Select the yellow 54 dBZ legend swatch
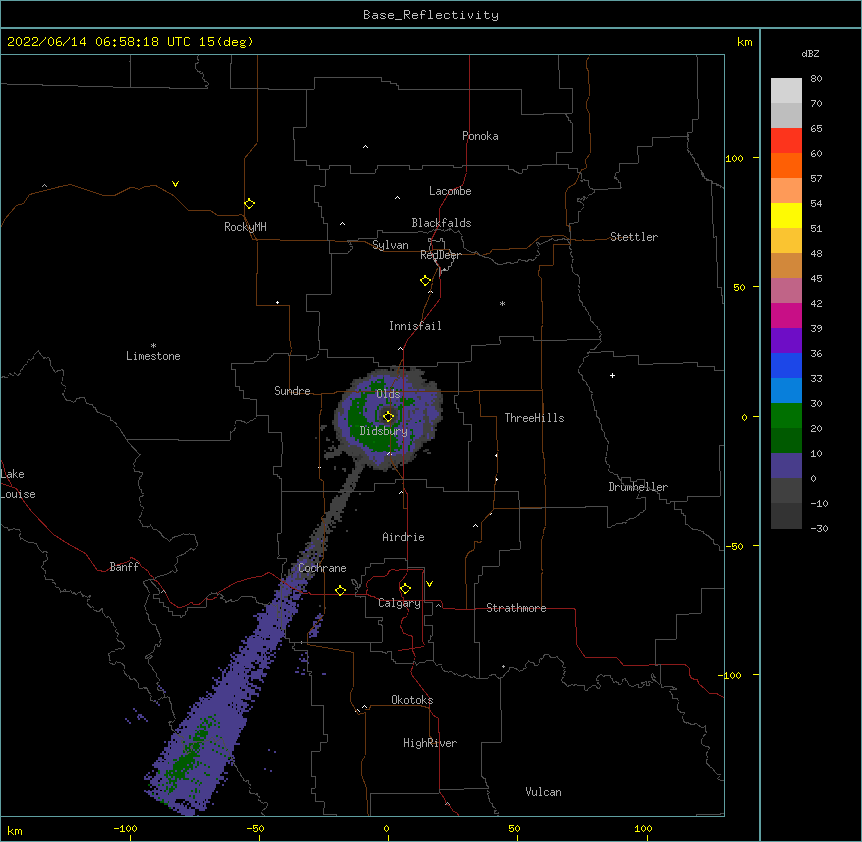Image resolution: width=862 pixels, height=842 pixels. [786, 215]
